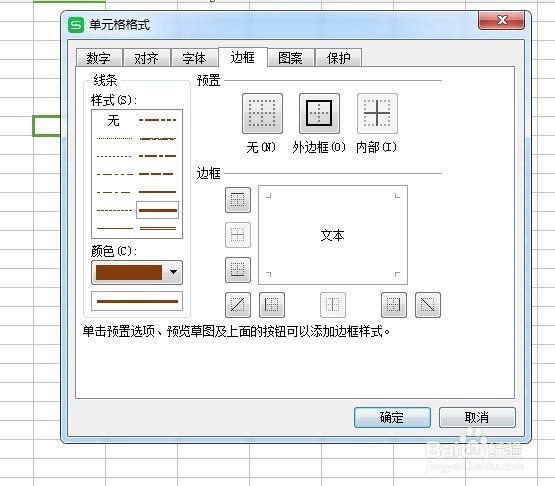555x486 pixels.
Task: Toggle the right border button
Action: click(x=394, y=305)
